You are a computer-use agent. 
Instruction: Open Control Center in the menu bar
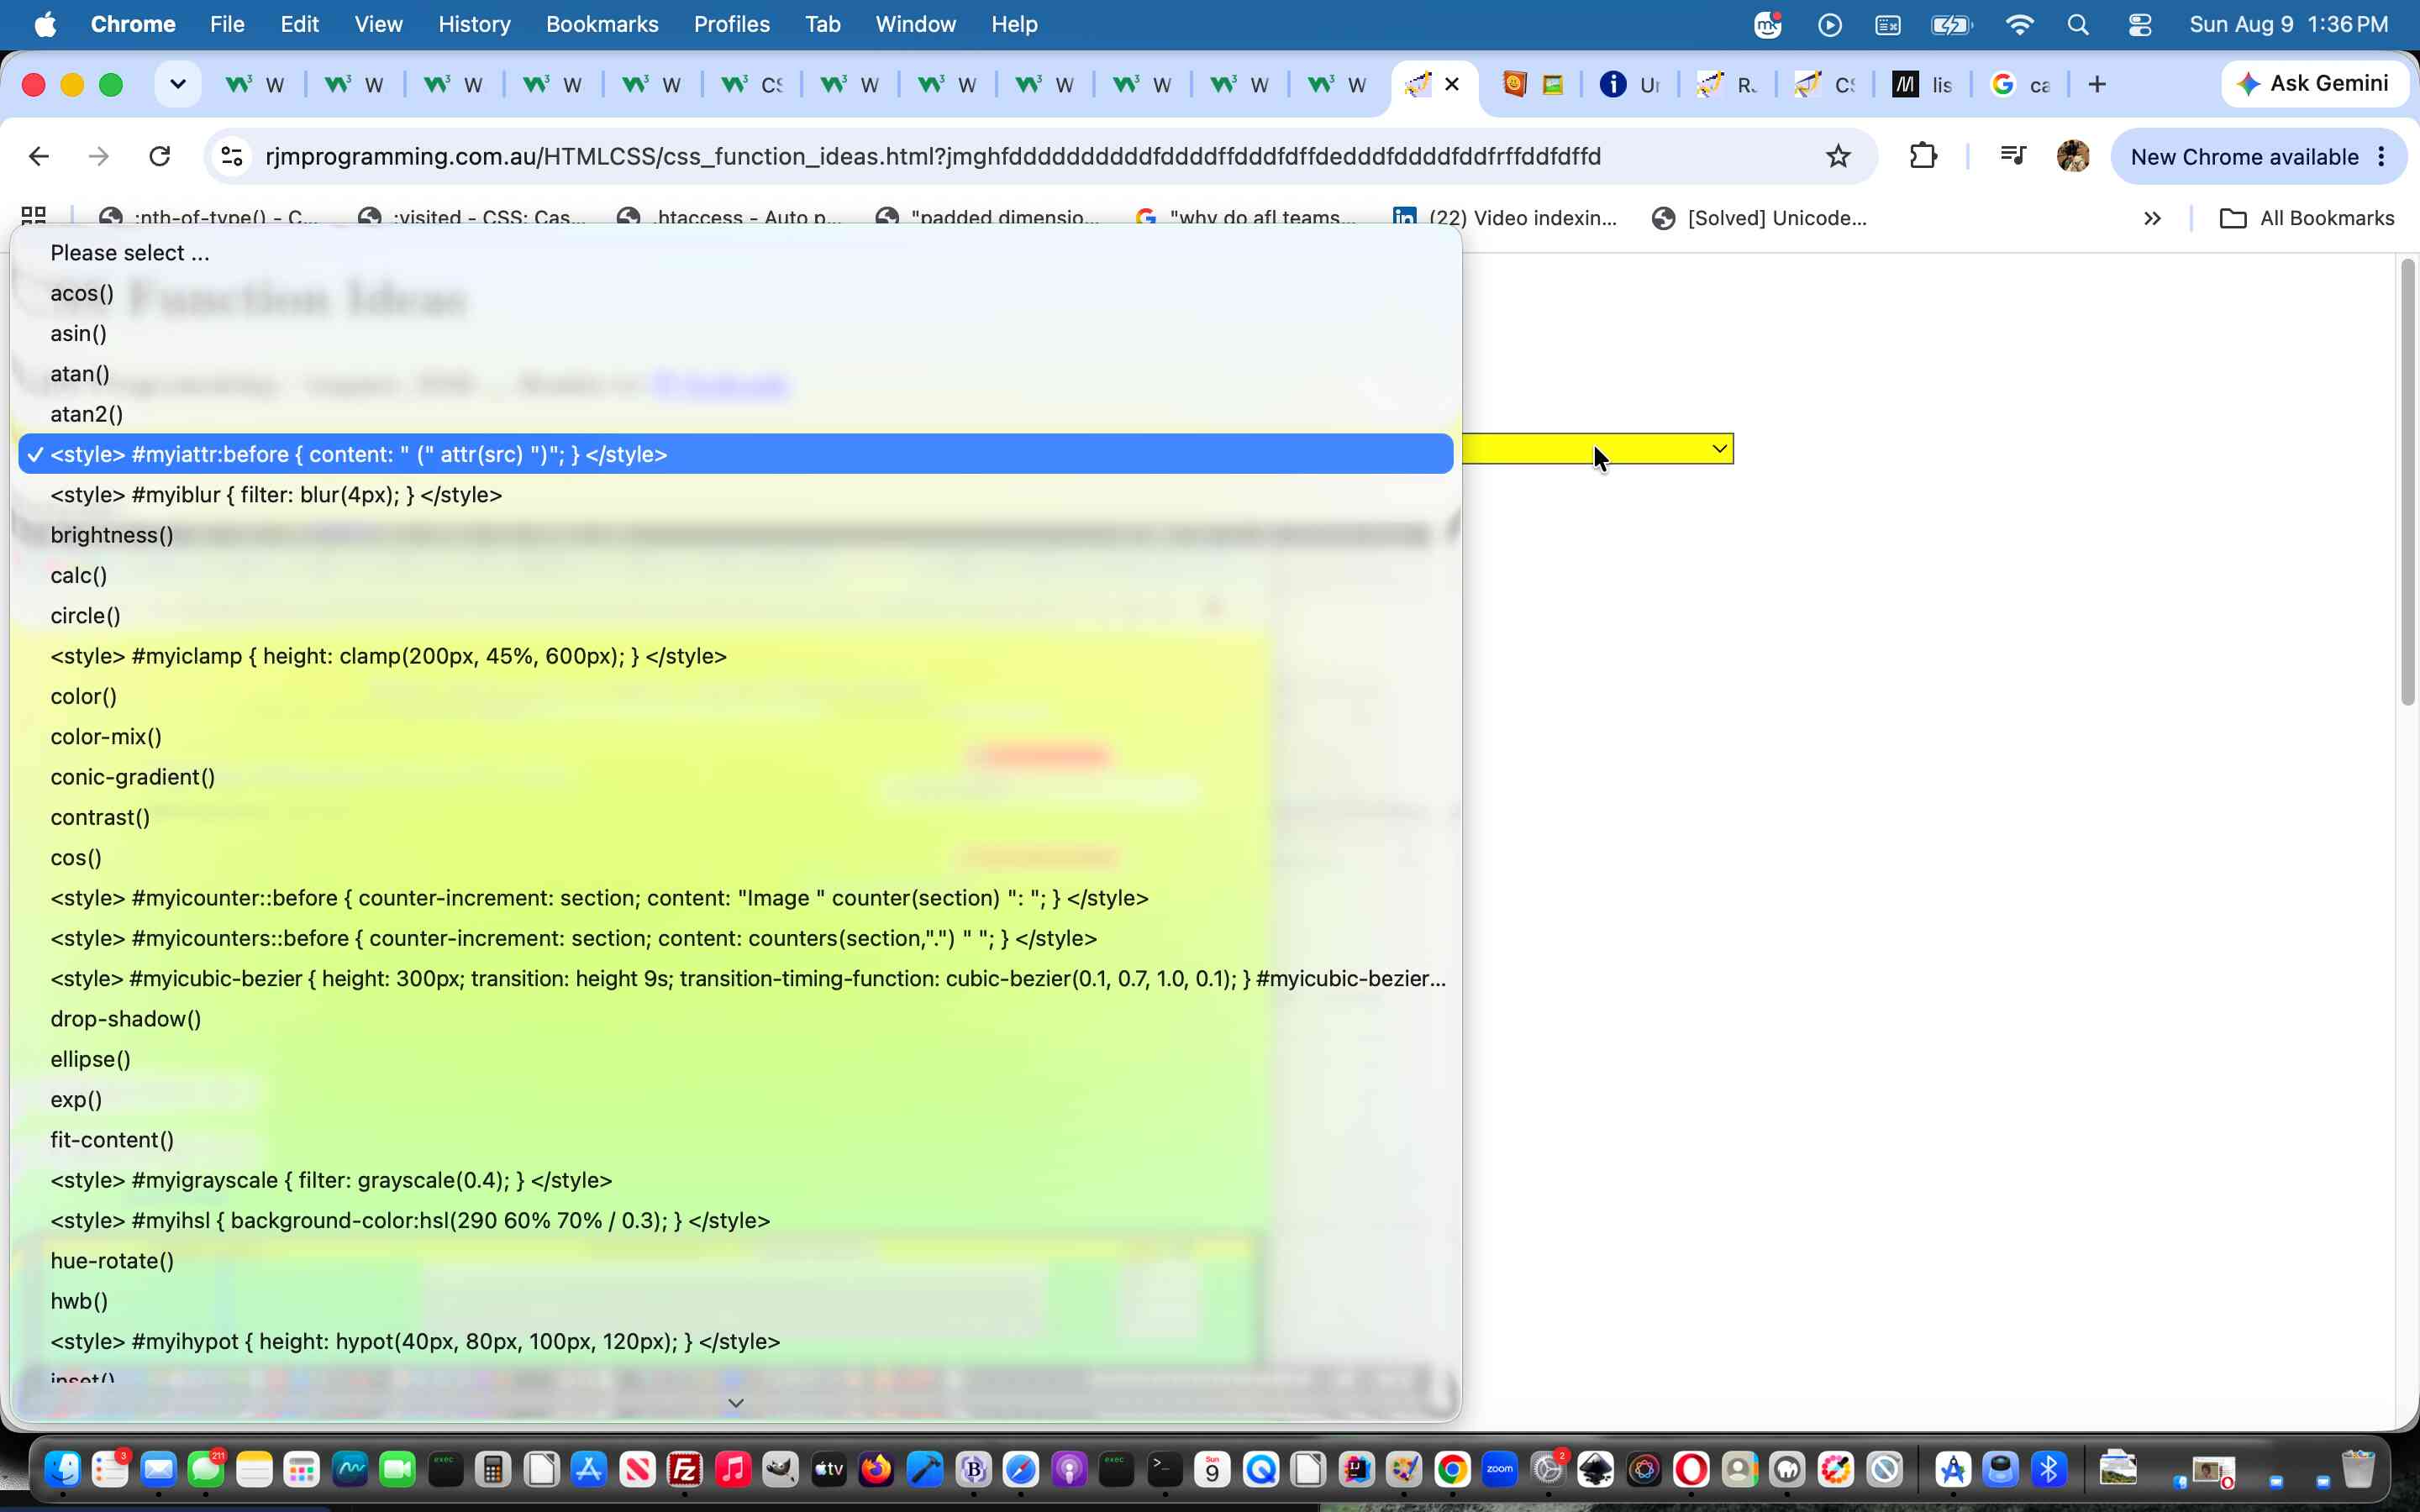pos(2140,24)
